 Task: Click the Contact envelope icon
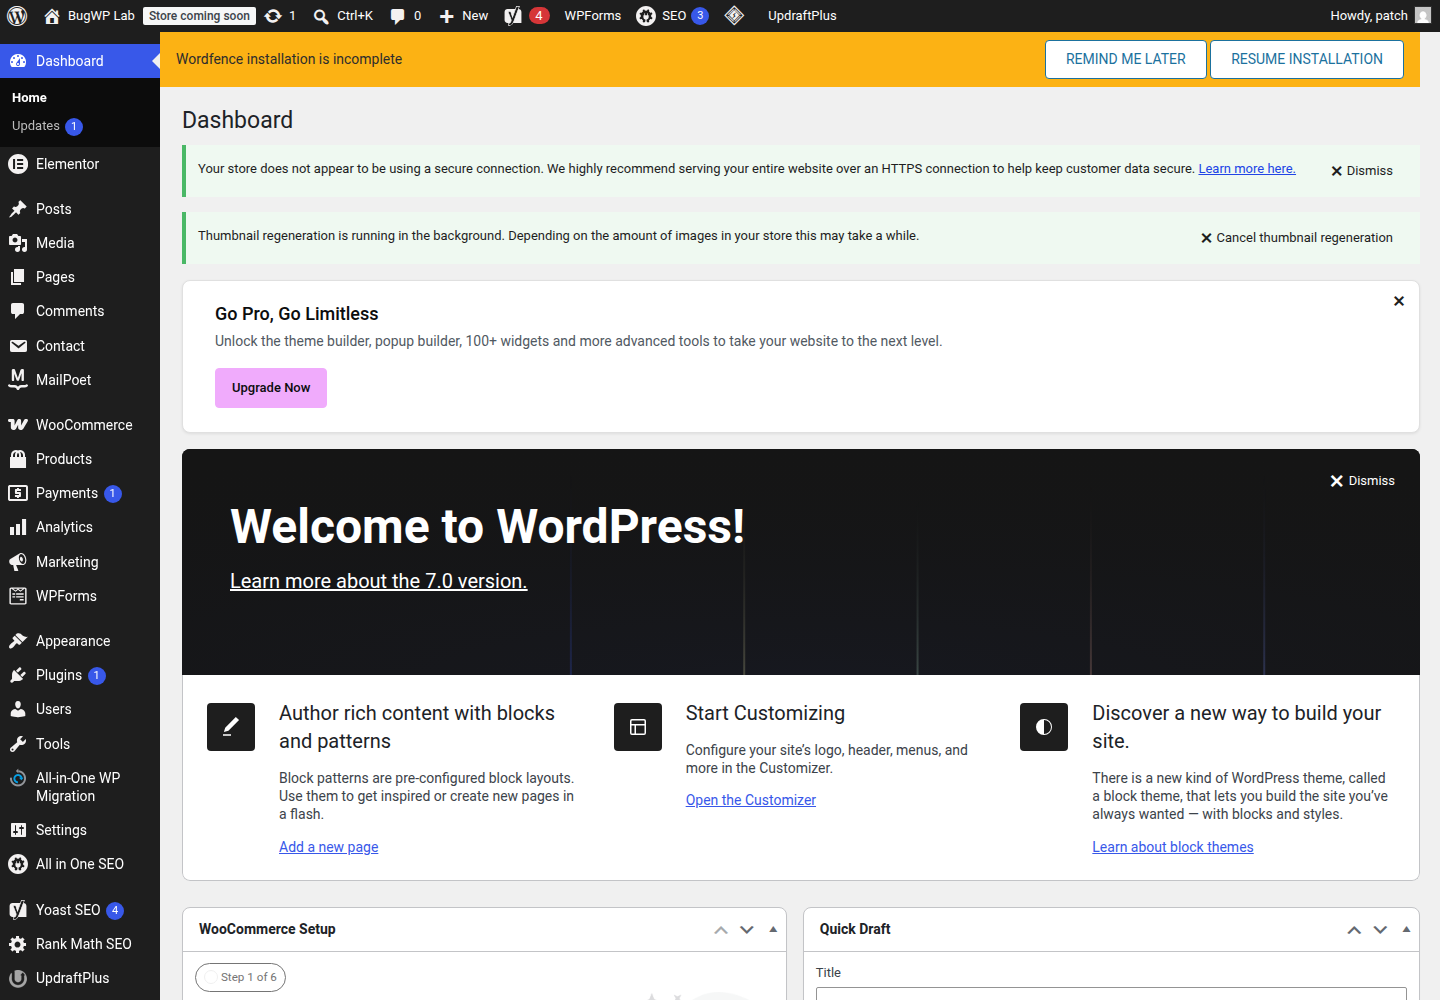[x=17, y=346]
